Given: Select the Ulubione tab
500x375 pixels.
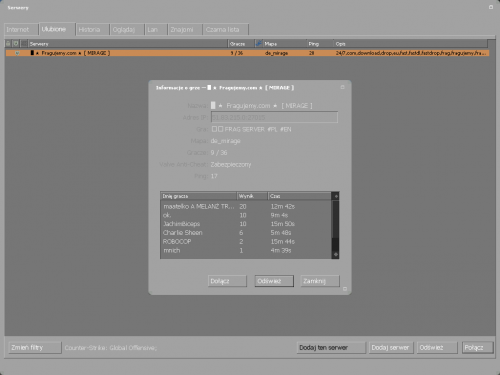Looking at the screenshot, I should (57, 29).
